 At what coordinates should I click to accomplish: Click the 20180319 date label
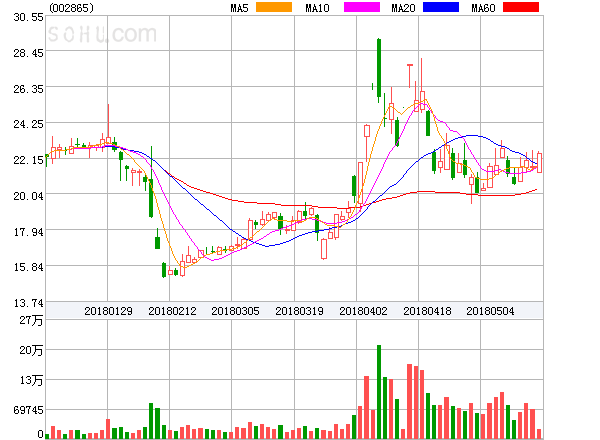pos(299,311)
